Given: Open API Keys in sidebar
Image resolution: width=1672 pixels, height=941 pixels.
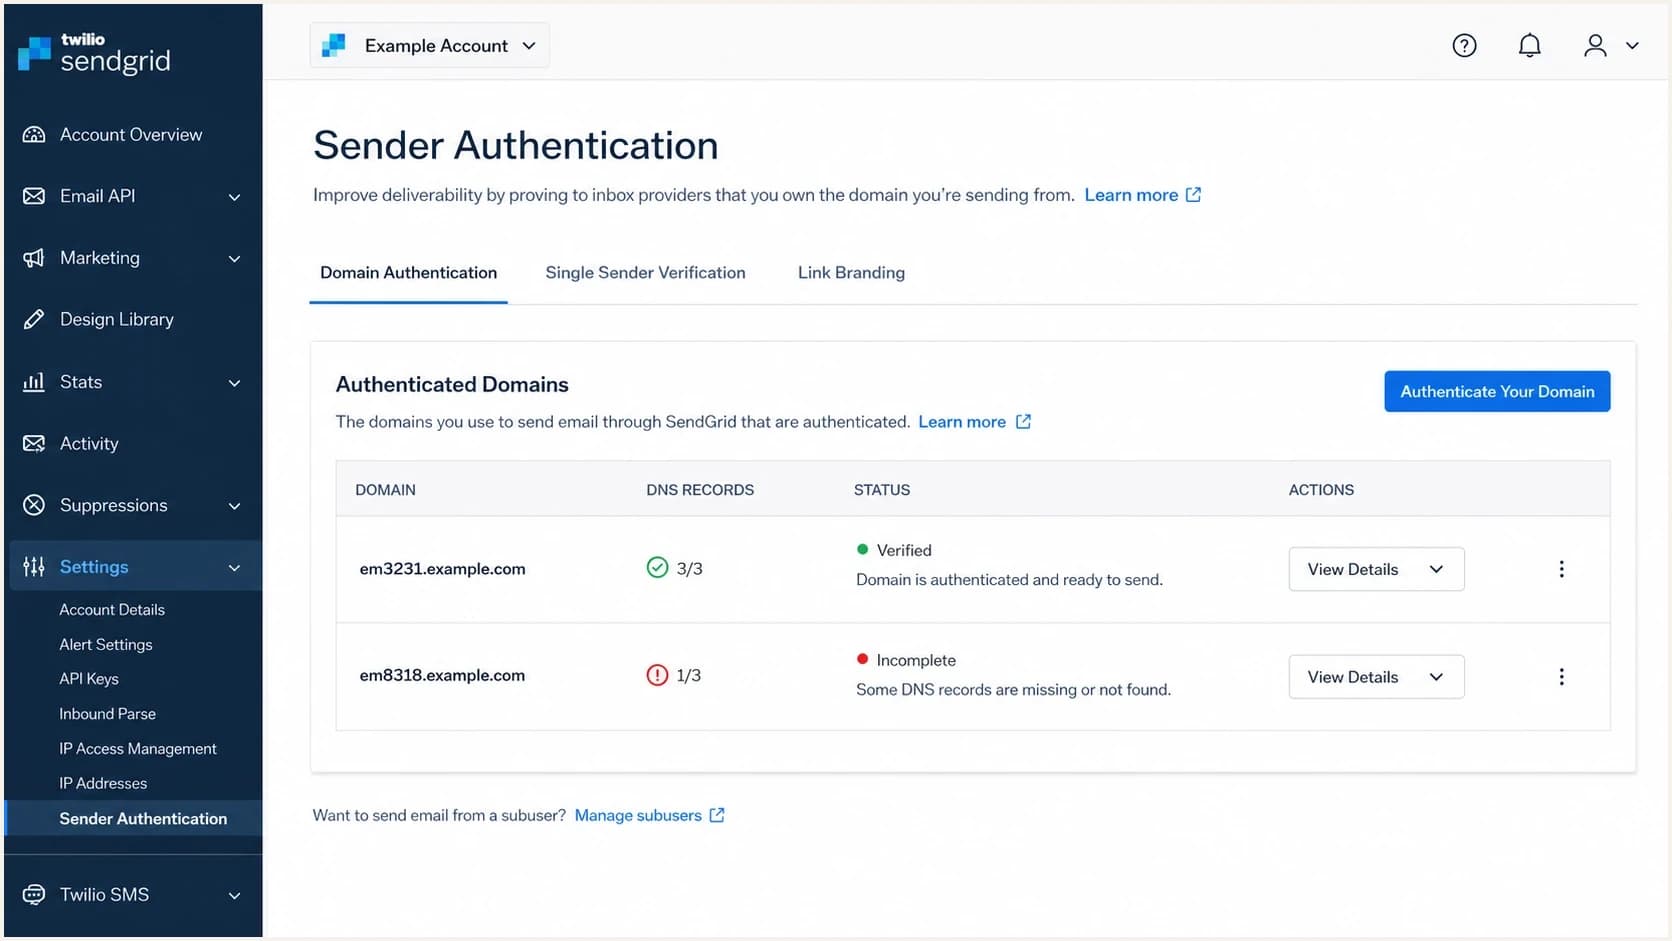Looking at the screenshot, I should pos(89,678).
